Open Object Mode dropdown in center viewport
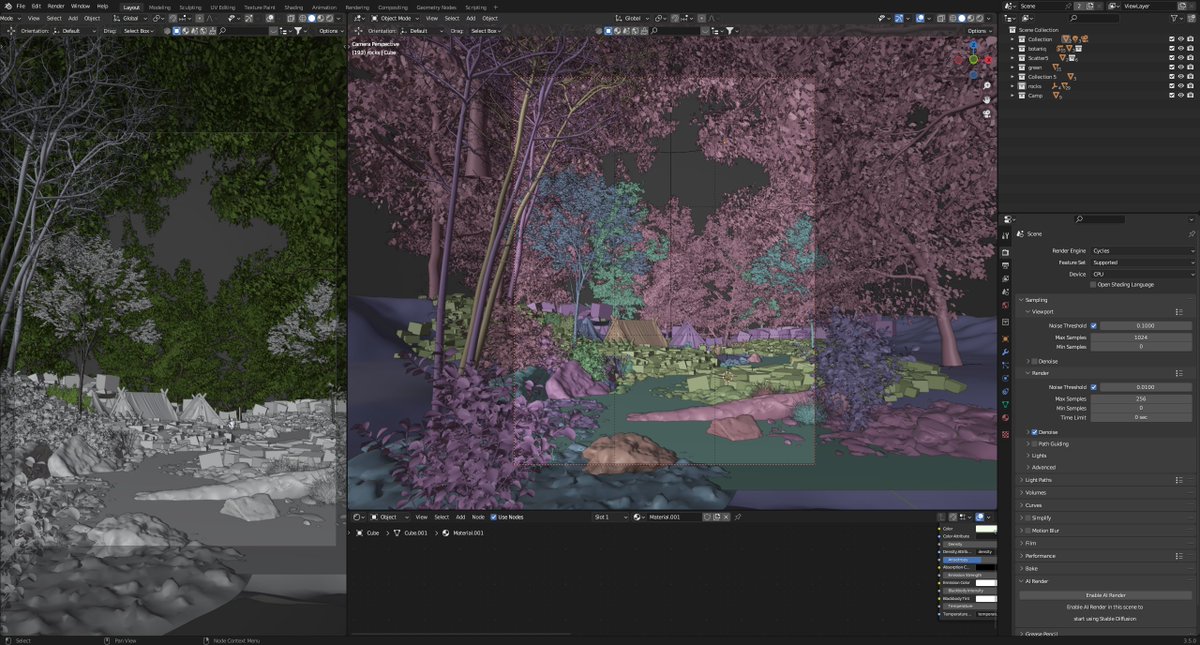The image size is (1200, 645). (x=394, y=18)
